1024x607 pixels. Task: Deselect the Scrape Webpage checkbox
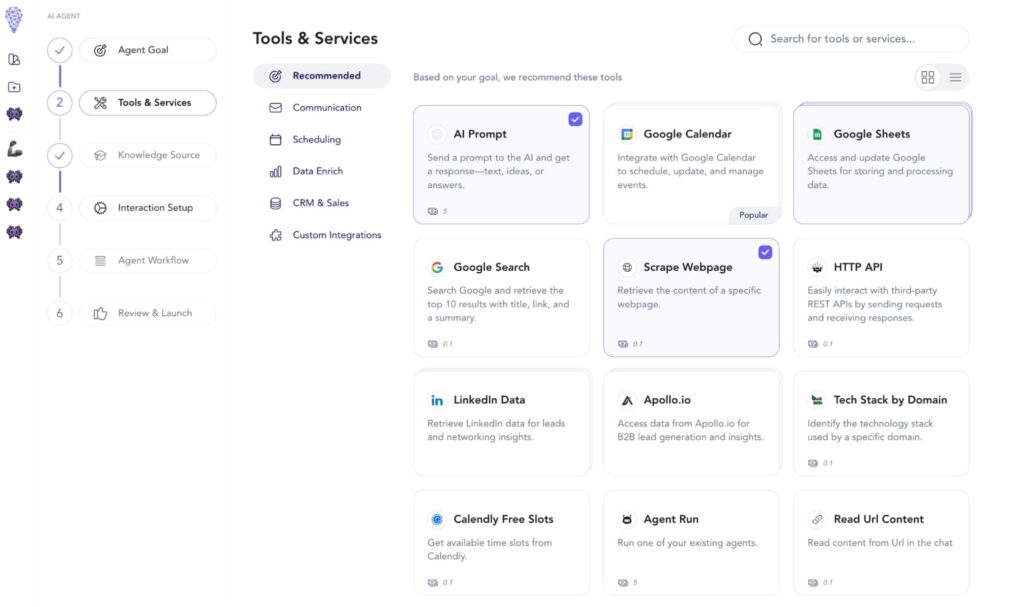coord(766,252)
